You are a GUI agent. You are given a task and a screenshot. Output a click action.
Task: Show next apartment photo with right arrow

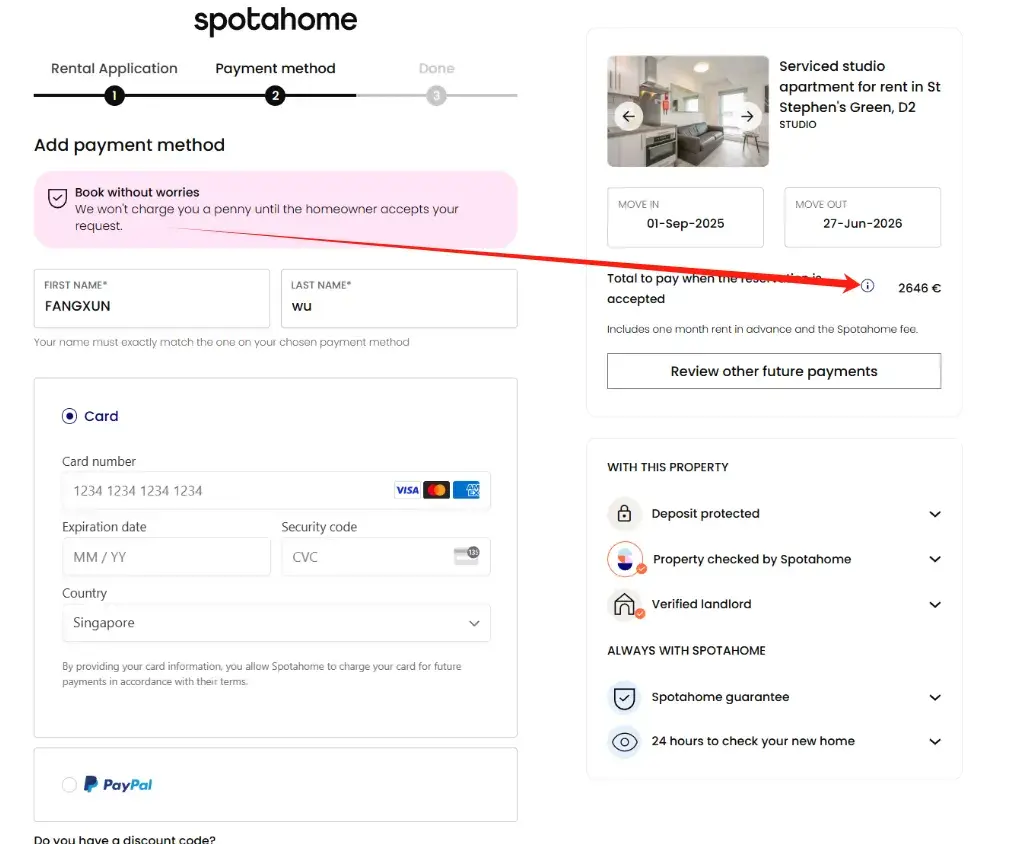tap(747, 116)
